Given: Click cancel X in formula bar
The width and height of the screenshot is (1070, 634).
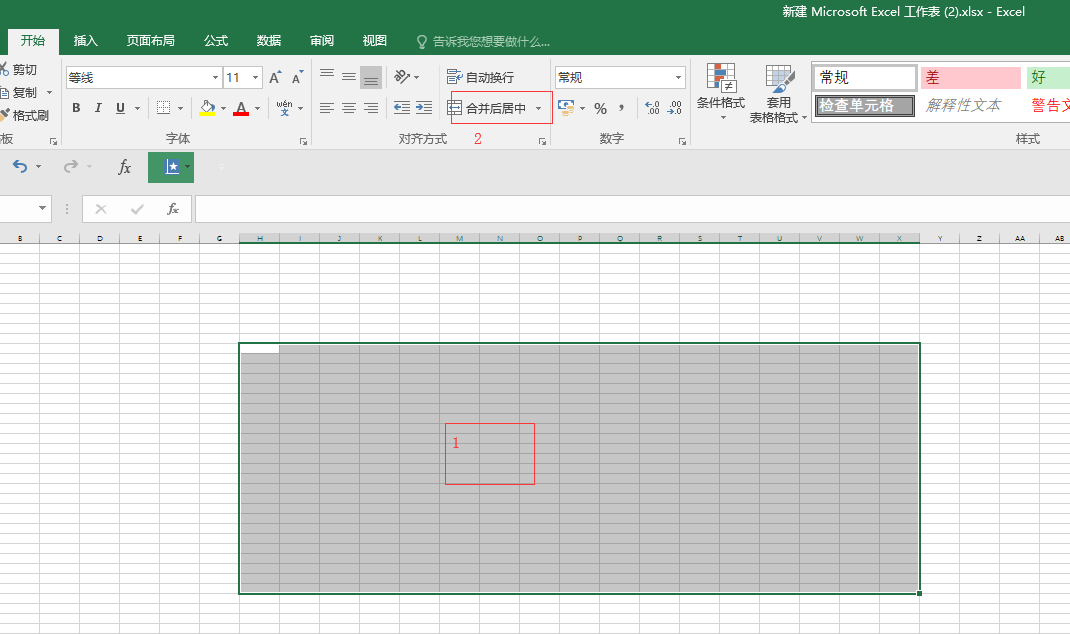Looking at the screenshot, I should point(101,209).
